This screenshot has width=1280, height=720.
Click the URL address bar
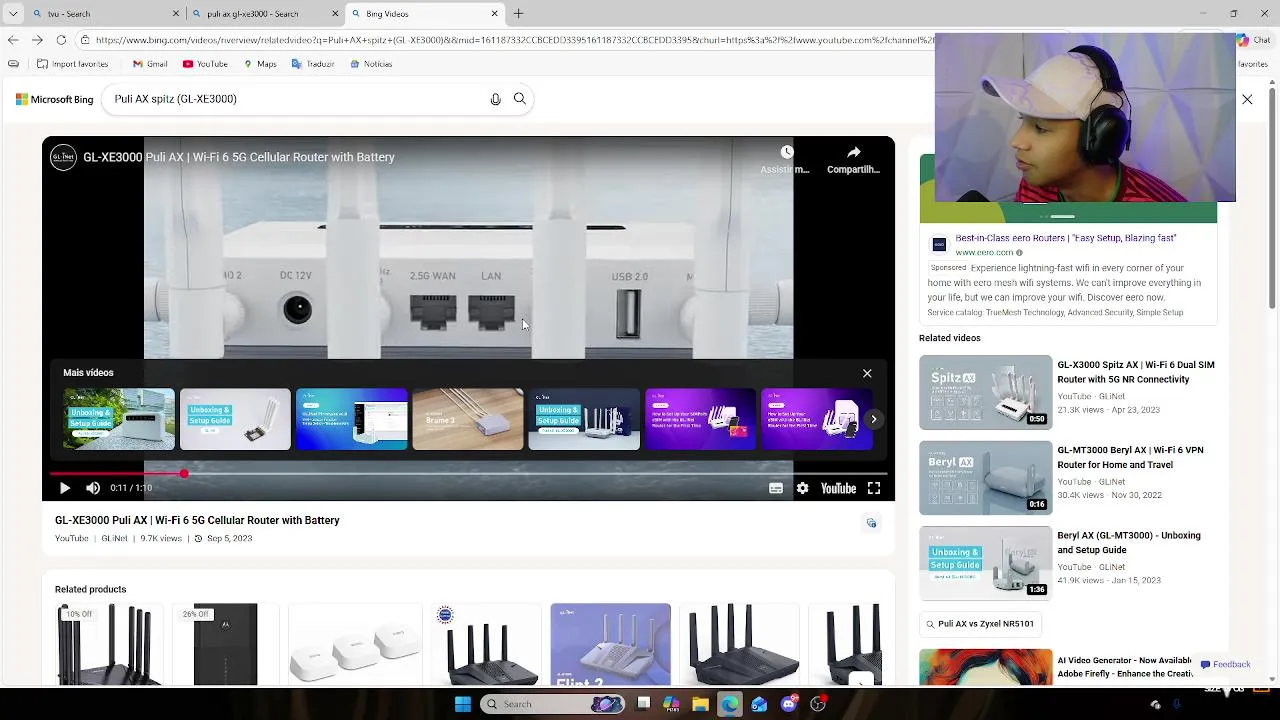[x=513, y=40]
